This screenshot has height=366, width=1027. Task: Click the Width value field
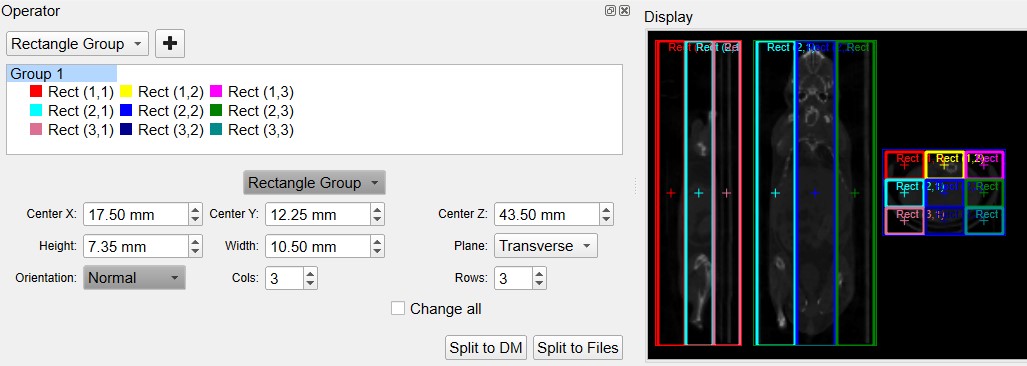pos(318,246)
